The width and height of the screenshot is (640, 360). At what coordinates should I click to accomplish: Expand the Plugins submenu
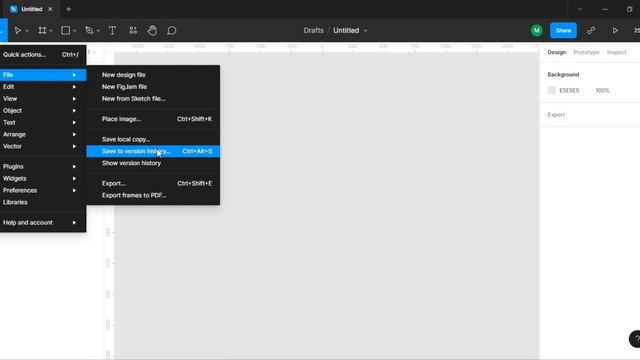click(x=43, y=166)
